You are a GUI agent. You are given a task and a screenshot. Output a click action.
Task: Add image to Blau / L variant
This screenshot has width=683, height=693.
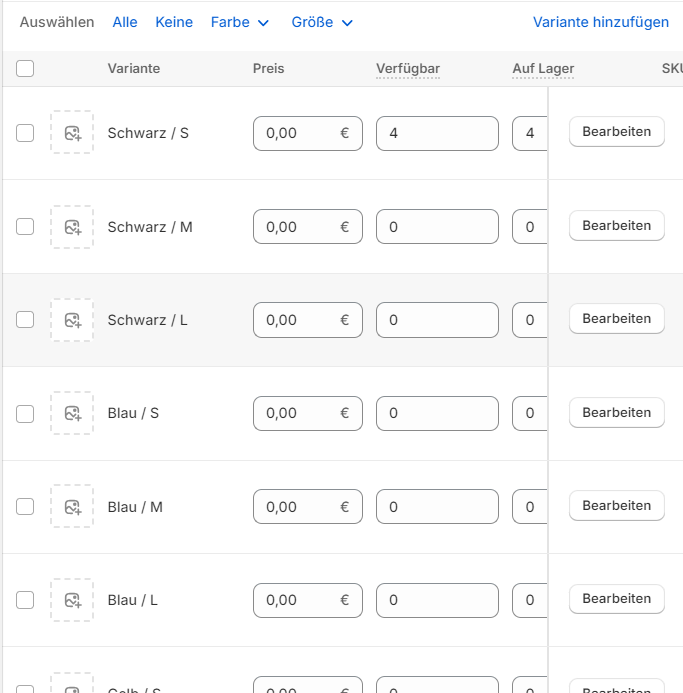[x=72, y=600]
